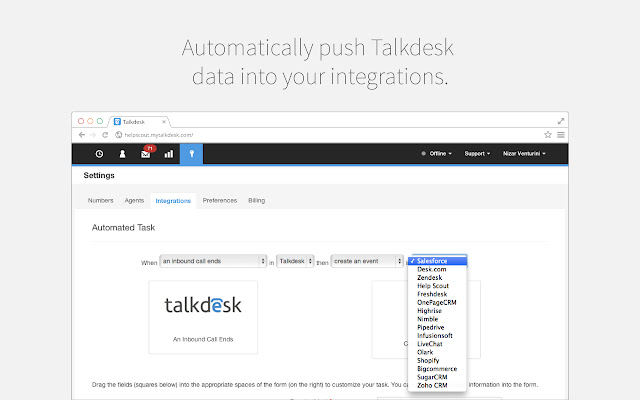Screen dimensions: 640x400
Task: Open the 'create an event' dropdown
Action: (x=367, y=261)
